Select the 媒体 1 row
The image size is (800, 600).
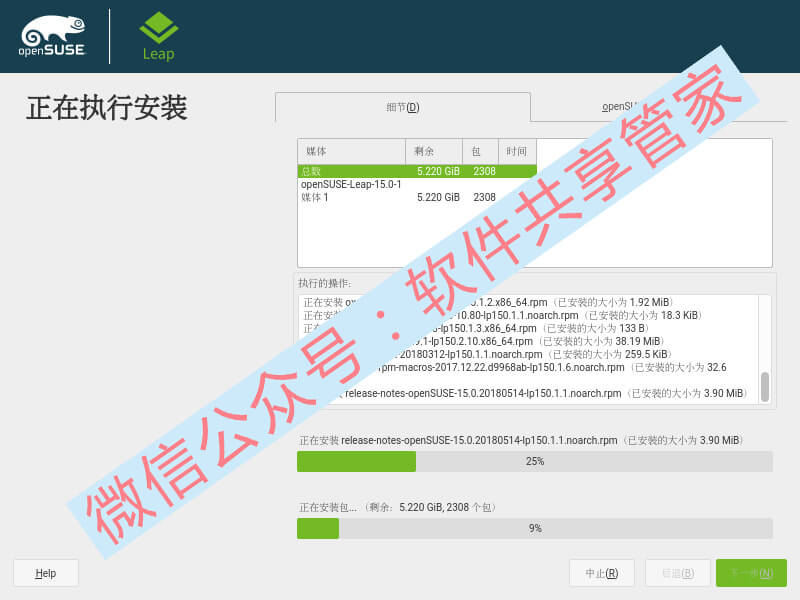pyautogui.click(x=417, y=197)
